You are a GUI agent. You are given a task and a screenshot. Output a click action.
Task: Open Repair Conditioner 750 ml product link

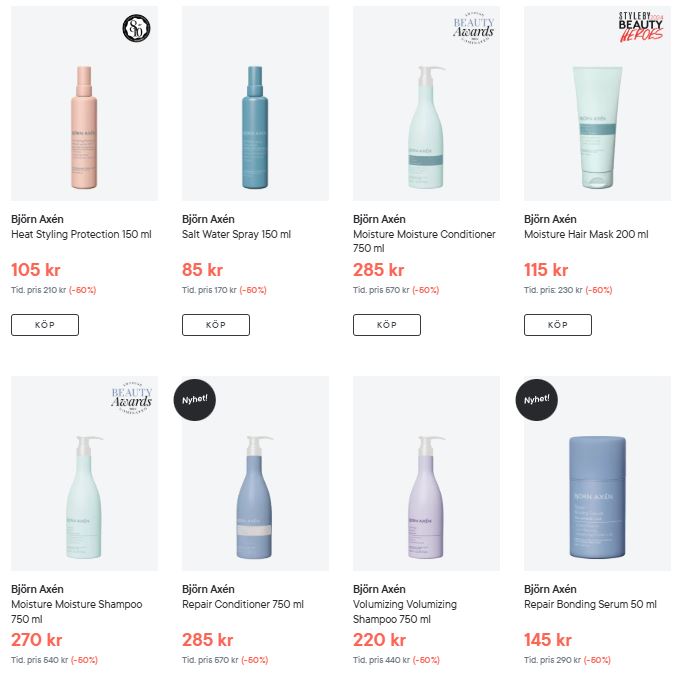click(x=243, y=604)
